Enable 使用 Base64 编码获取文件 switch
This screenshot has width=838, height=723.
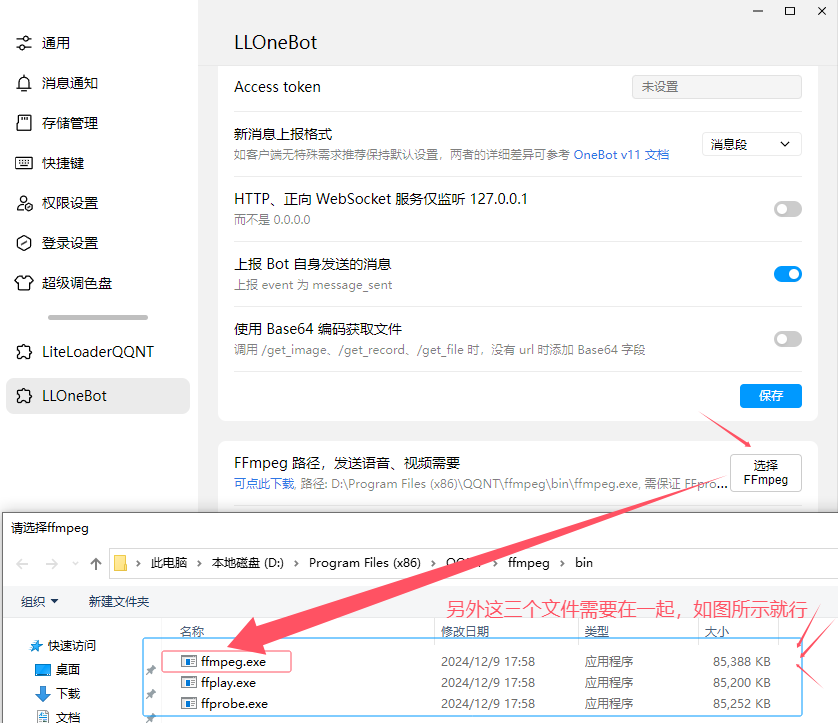point(788,339)
